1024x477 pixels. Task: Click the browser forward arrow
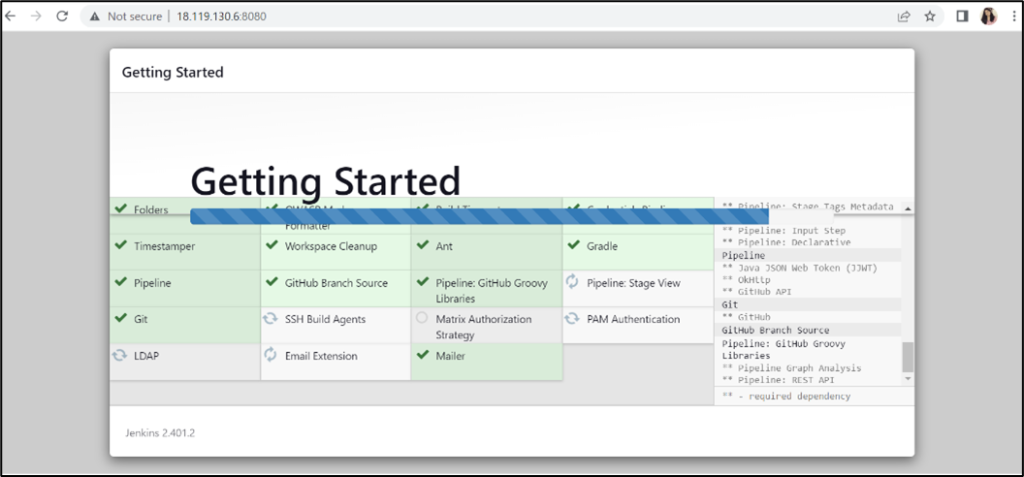pyautogui.click(x=36, y=16)
